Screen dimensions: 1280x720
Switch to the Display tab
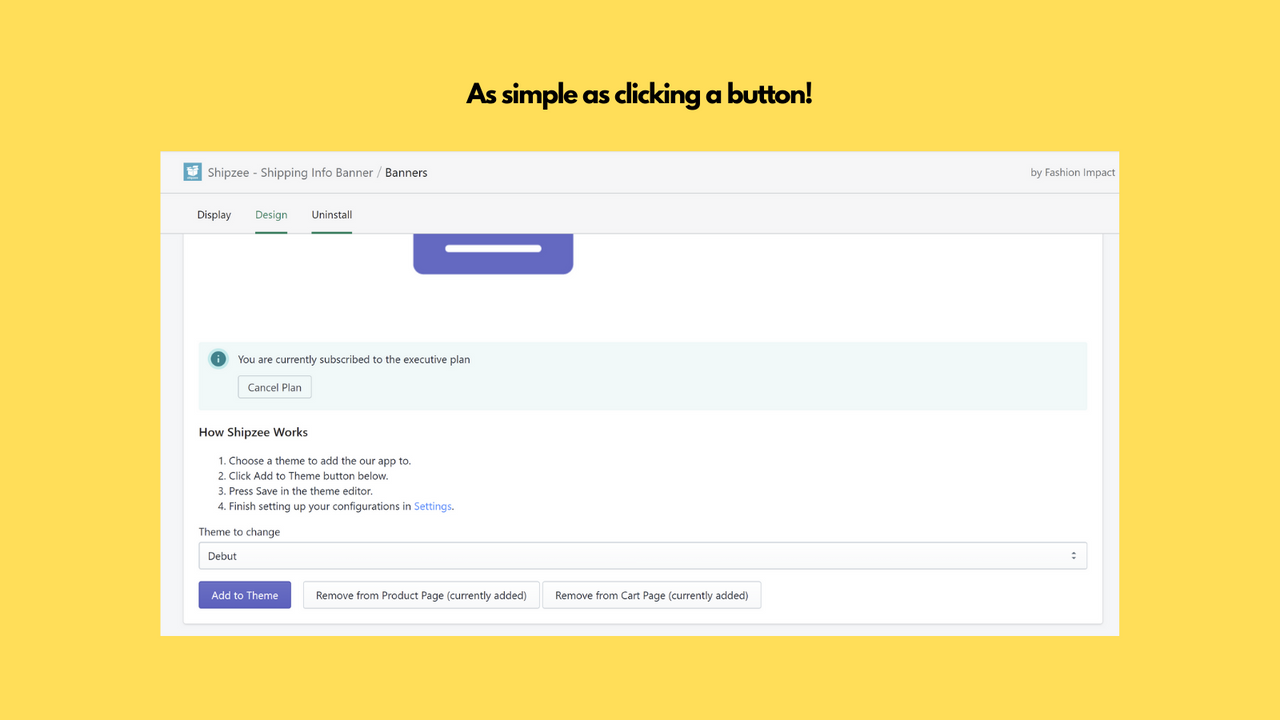(214, 214)
